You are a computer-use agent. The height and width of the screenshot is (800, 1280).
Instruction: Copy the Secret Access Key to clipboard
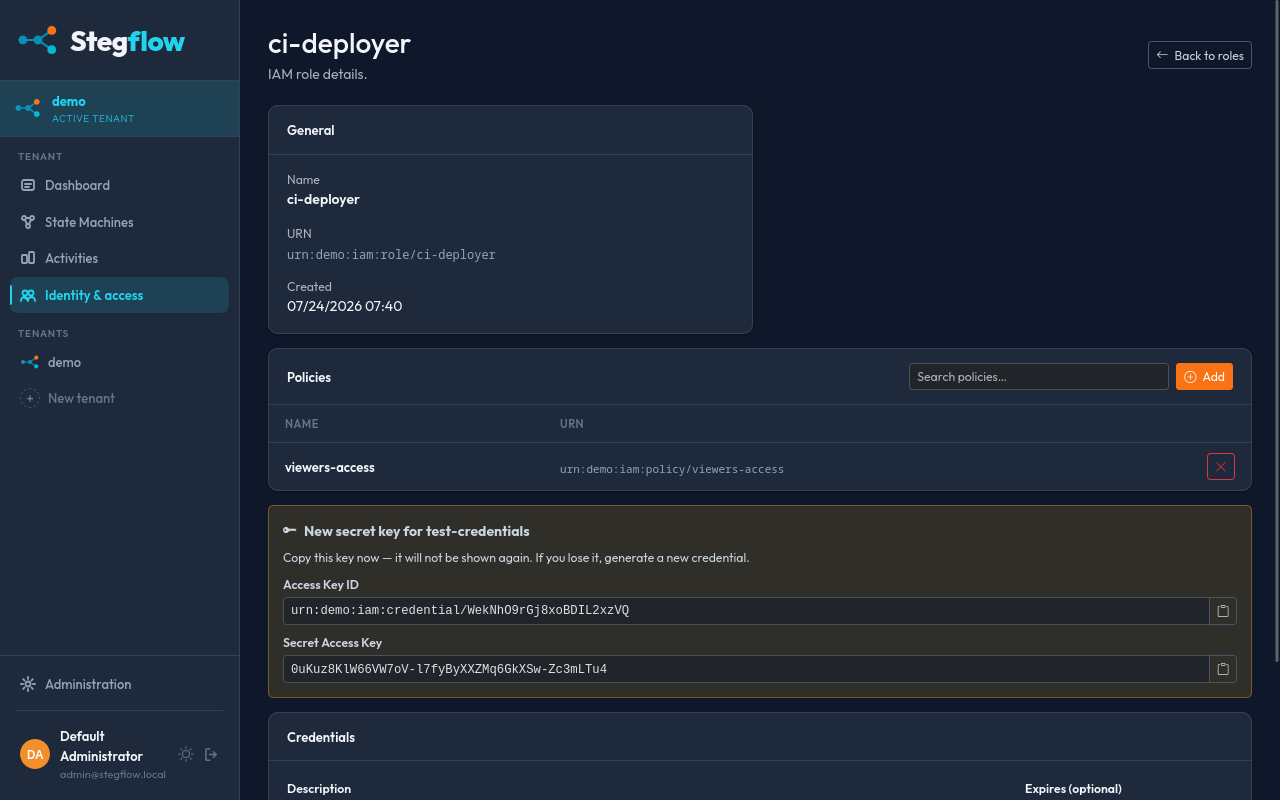[1223, 669]
